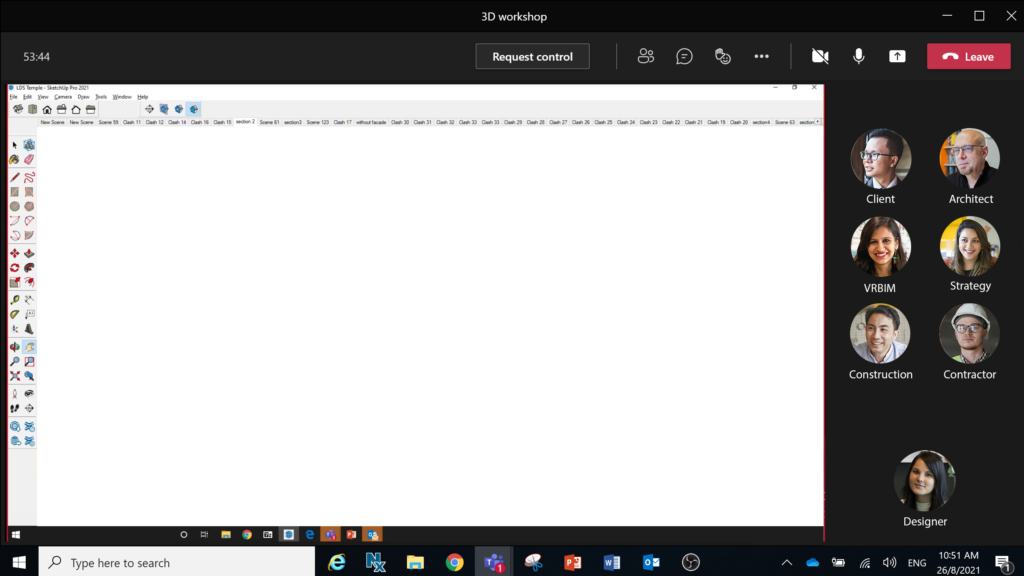Click the Request control button
The width and height of the screenshot is (1024, 576).
pyautogui.click(x=532, y=57)
